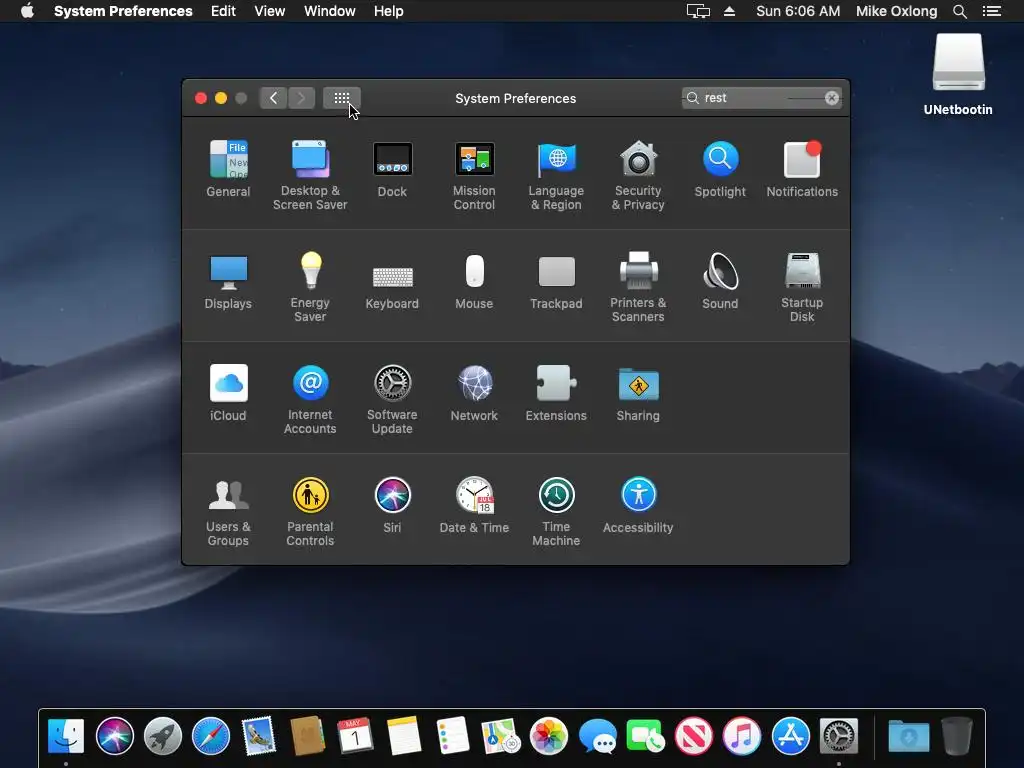
Task: Open the Dock preference pane
Action: click(x=392, y=168)
